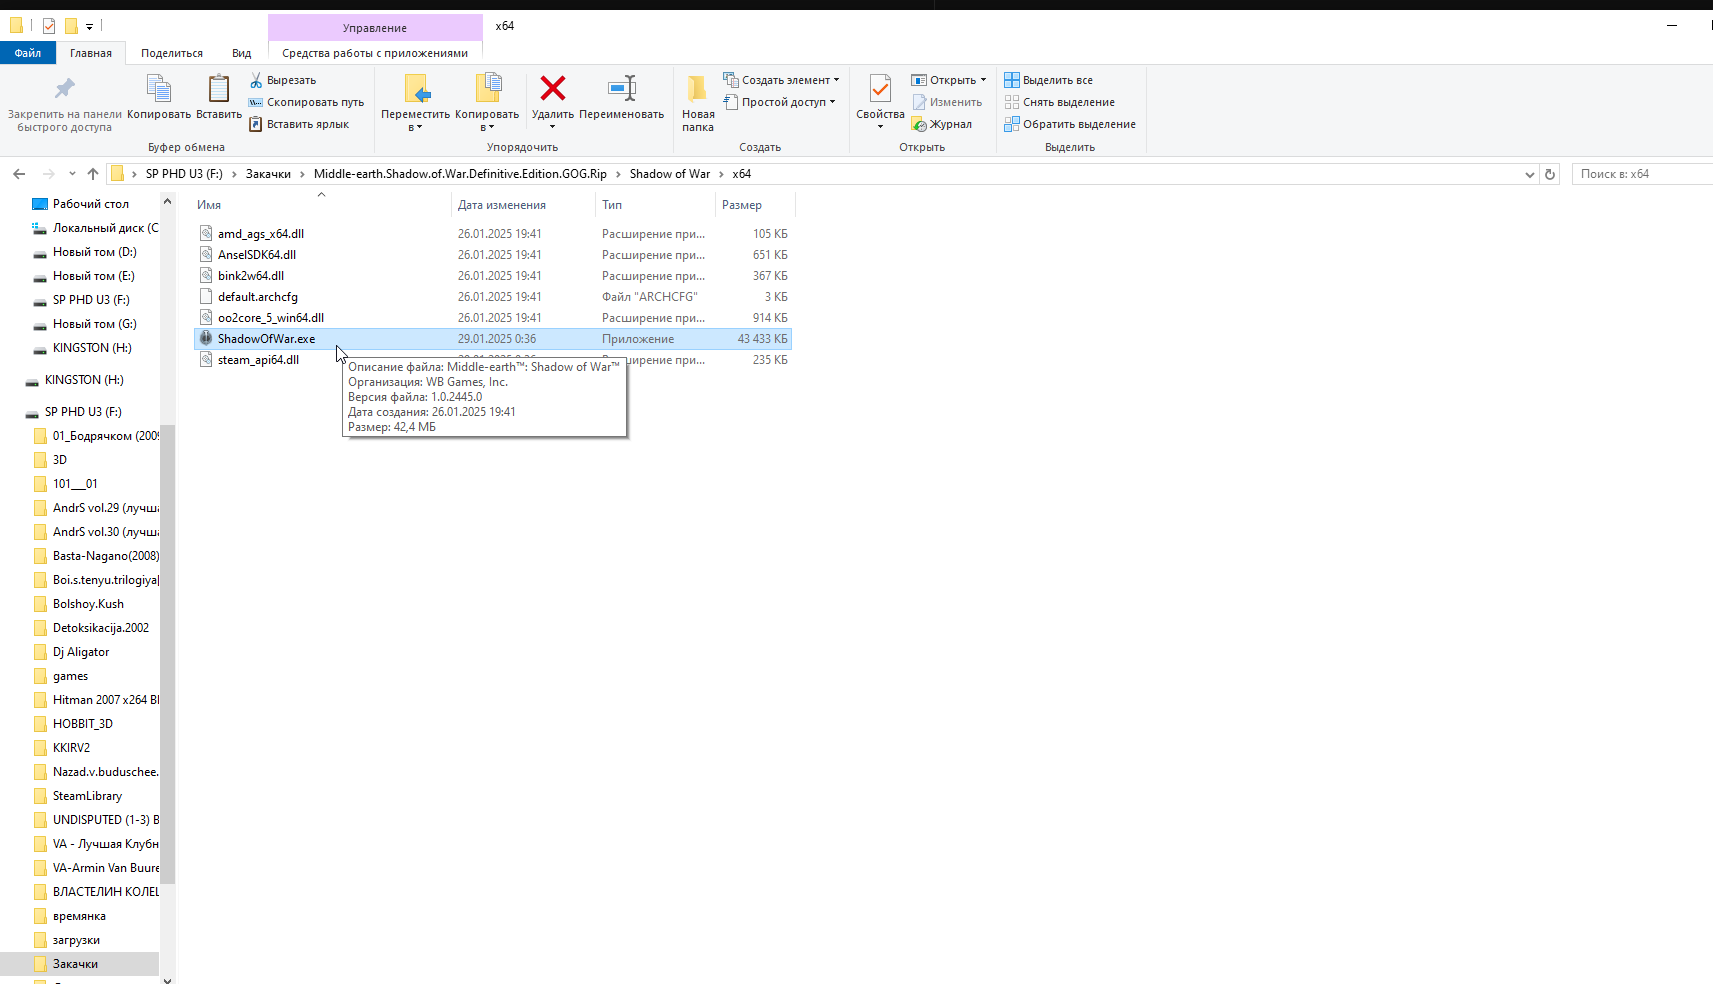Navigate to Shadow of War breadcrumb
The height and width of the screenshot is (984, 1713).
click(x=670, y=174)
